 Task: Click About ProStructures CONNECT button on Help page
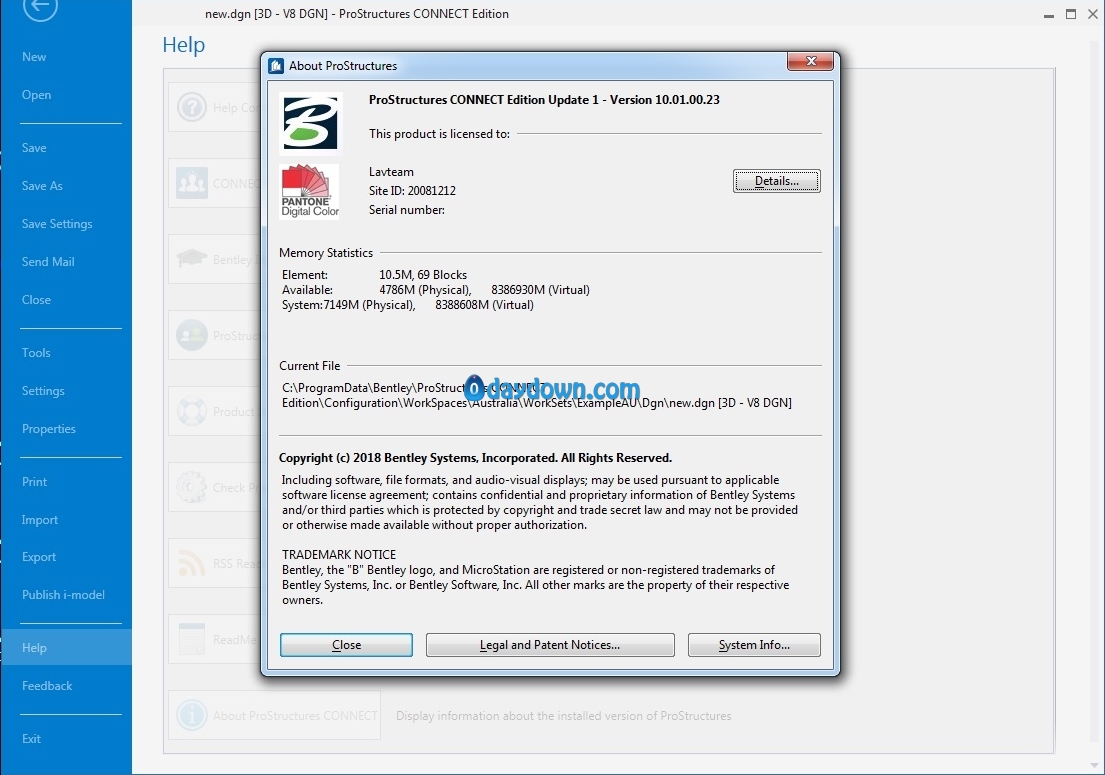coord(274,715)
